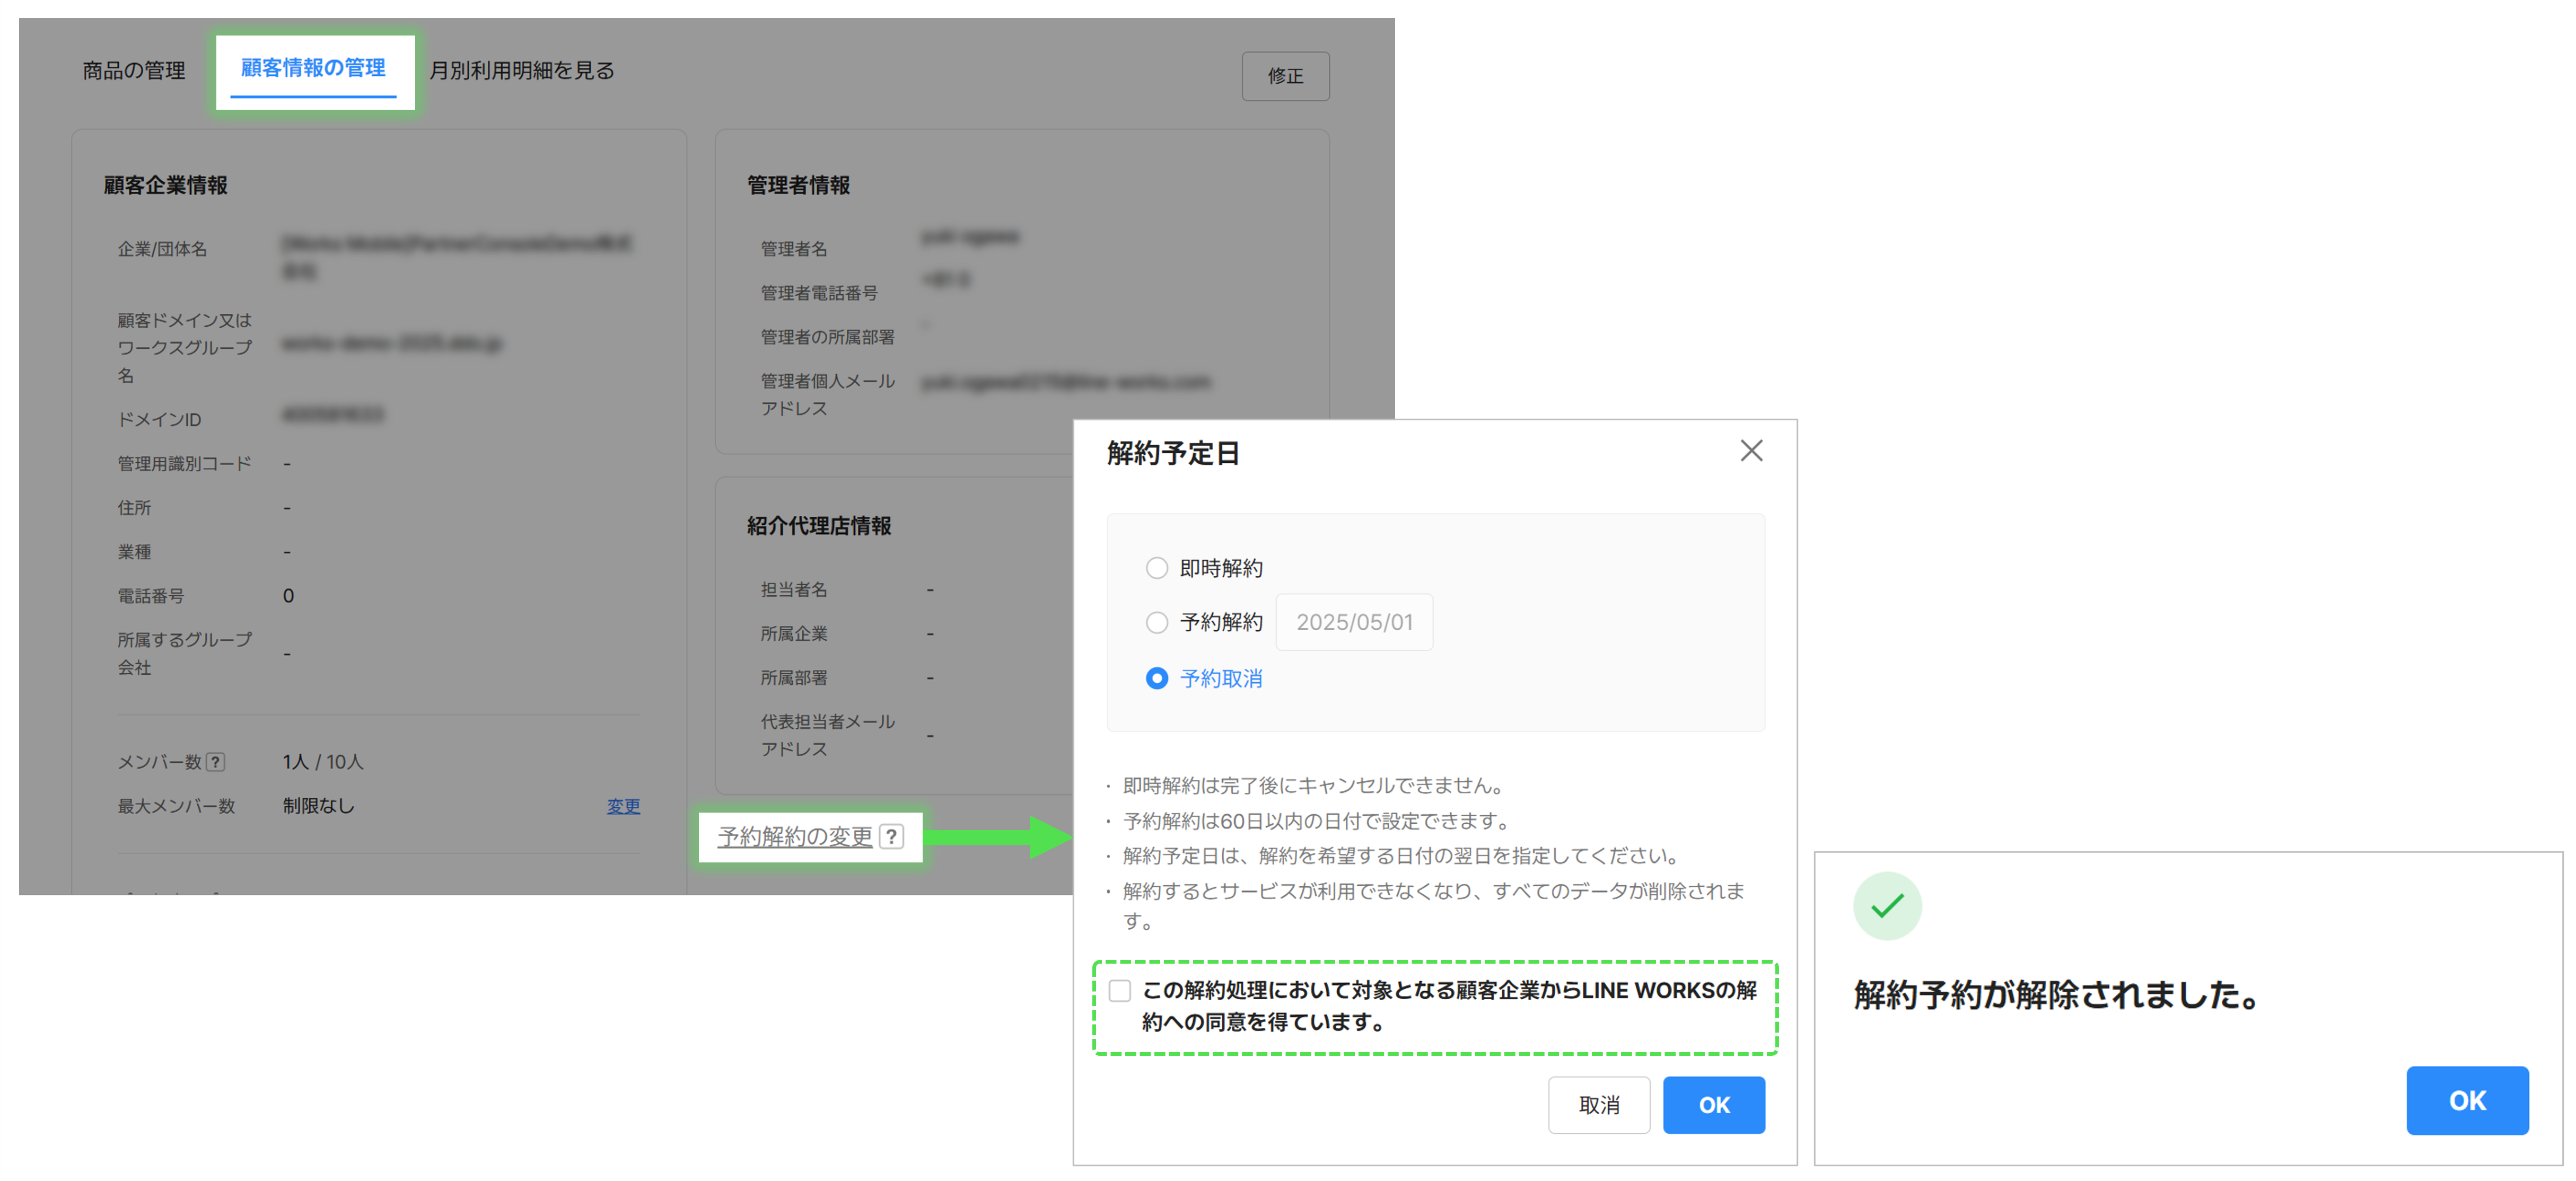2576x1181 pixels.
Task: Click the 変更 link for 最大メンバー数
Action: pos(623,806)
